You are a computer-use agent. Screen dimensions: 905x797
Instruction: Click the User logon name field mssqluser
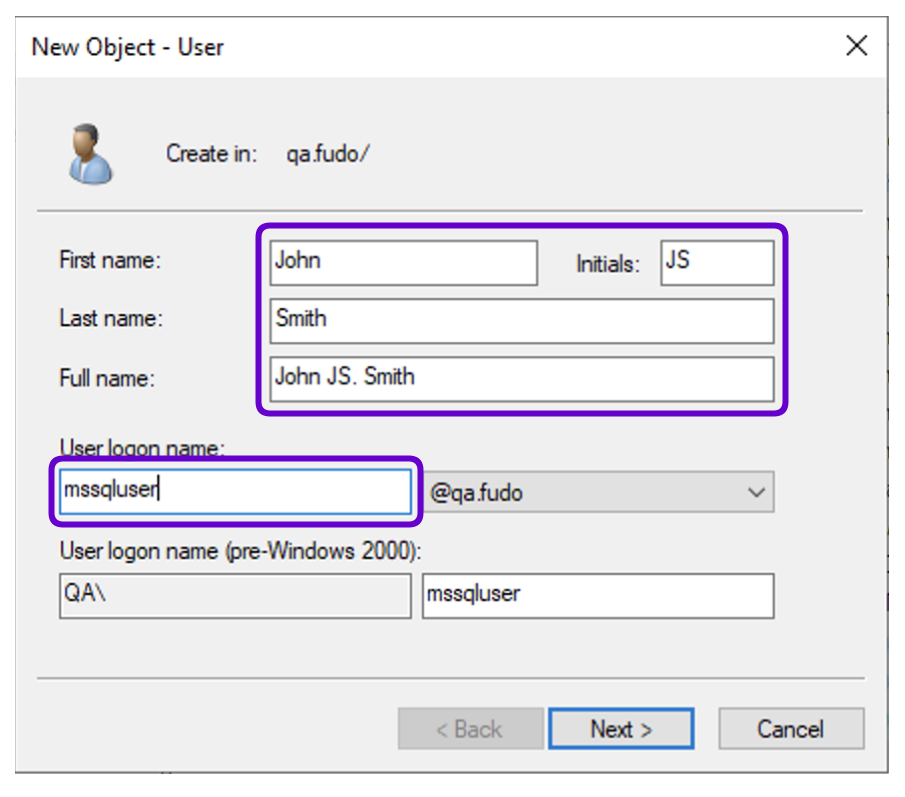coord(235,491)
